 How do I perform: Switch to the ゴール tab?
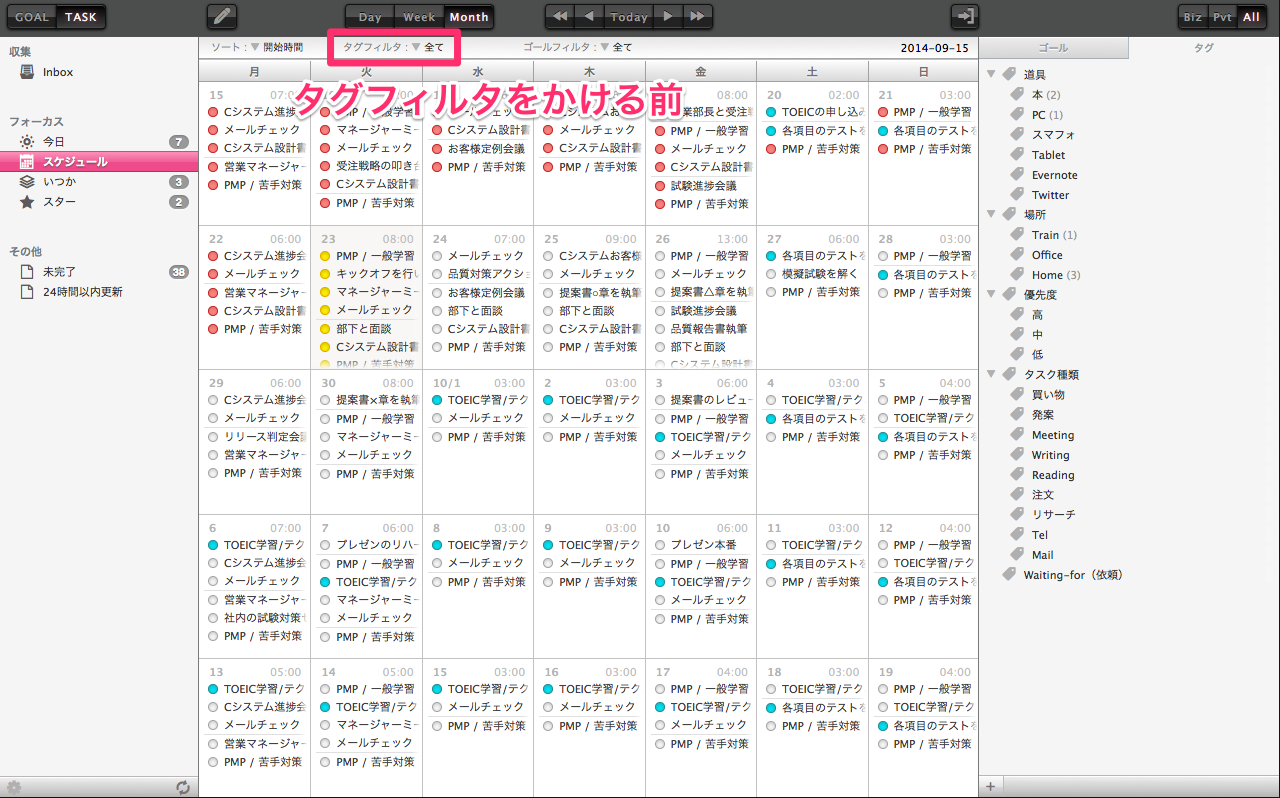[1053, 47]
